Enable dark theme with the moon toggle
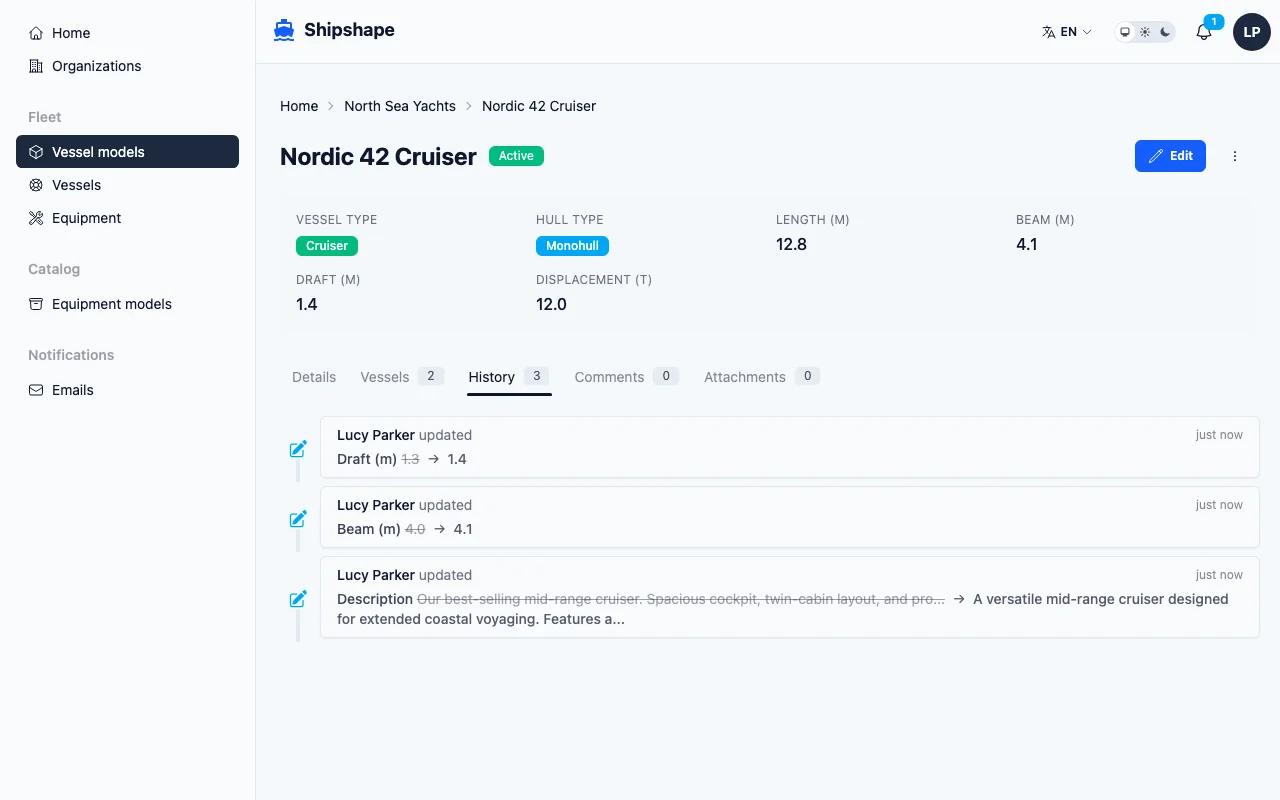1280x800 pixels. click(1165, 32)
